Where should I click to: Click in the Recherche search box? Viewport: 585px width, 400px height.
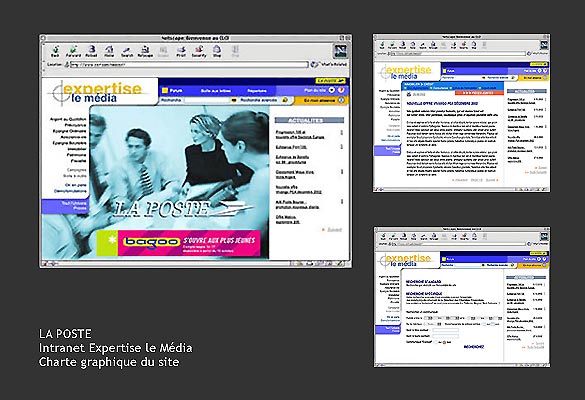(x=207, y=100)
